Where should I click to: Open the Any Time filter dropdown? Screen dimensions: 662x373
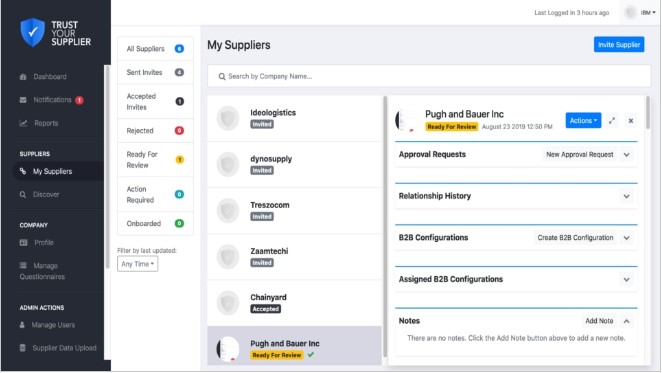click(x=138, y=264)
